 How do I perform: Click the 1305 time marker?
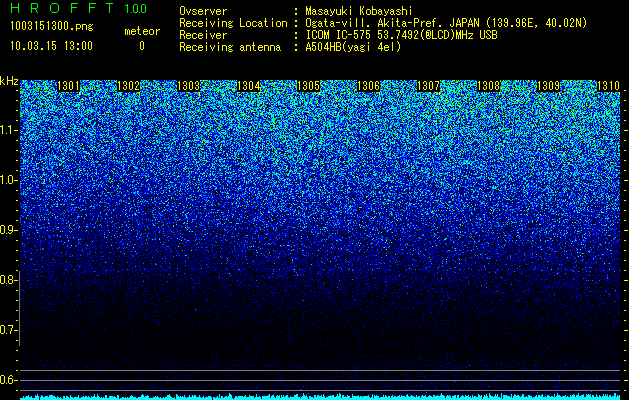[308, 86]
